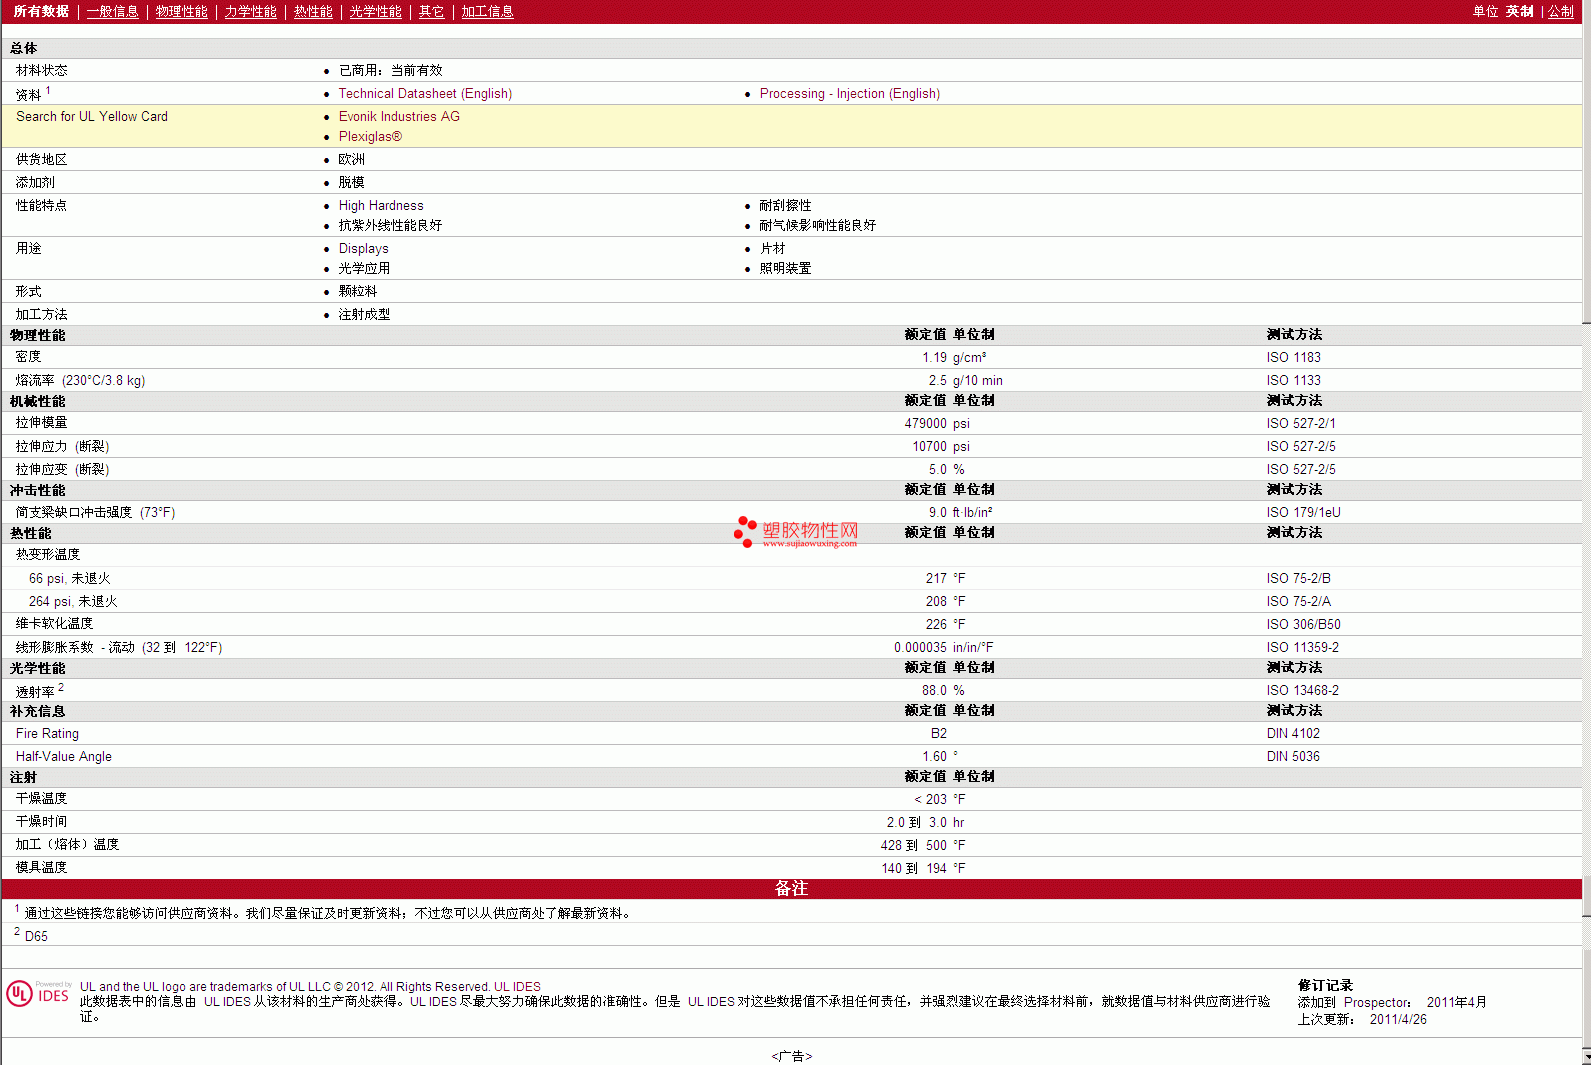This screenshot has width=1591, height=1065.
Task: Click the 备注 red header bar
Action: coord(791,888)
